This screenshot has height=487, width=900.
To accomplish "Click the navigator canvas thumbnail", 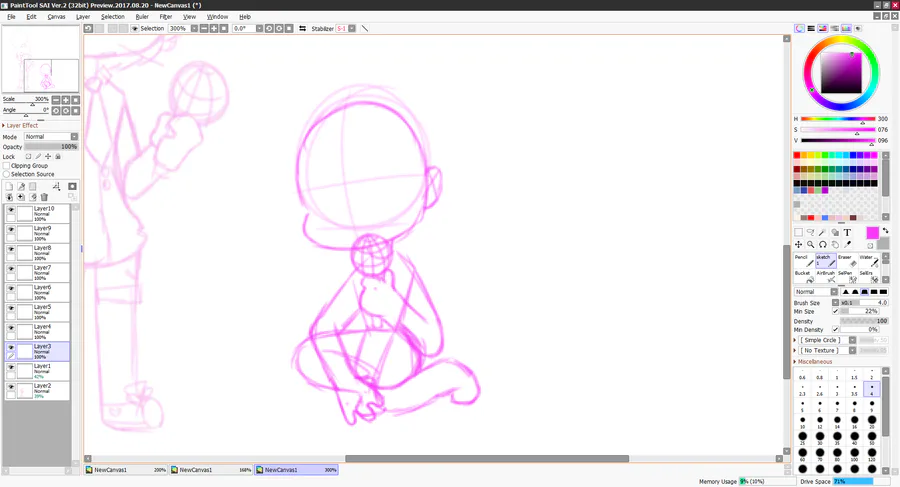I will (41, 59).
